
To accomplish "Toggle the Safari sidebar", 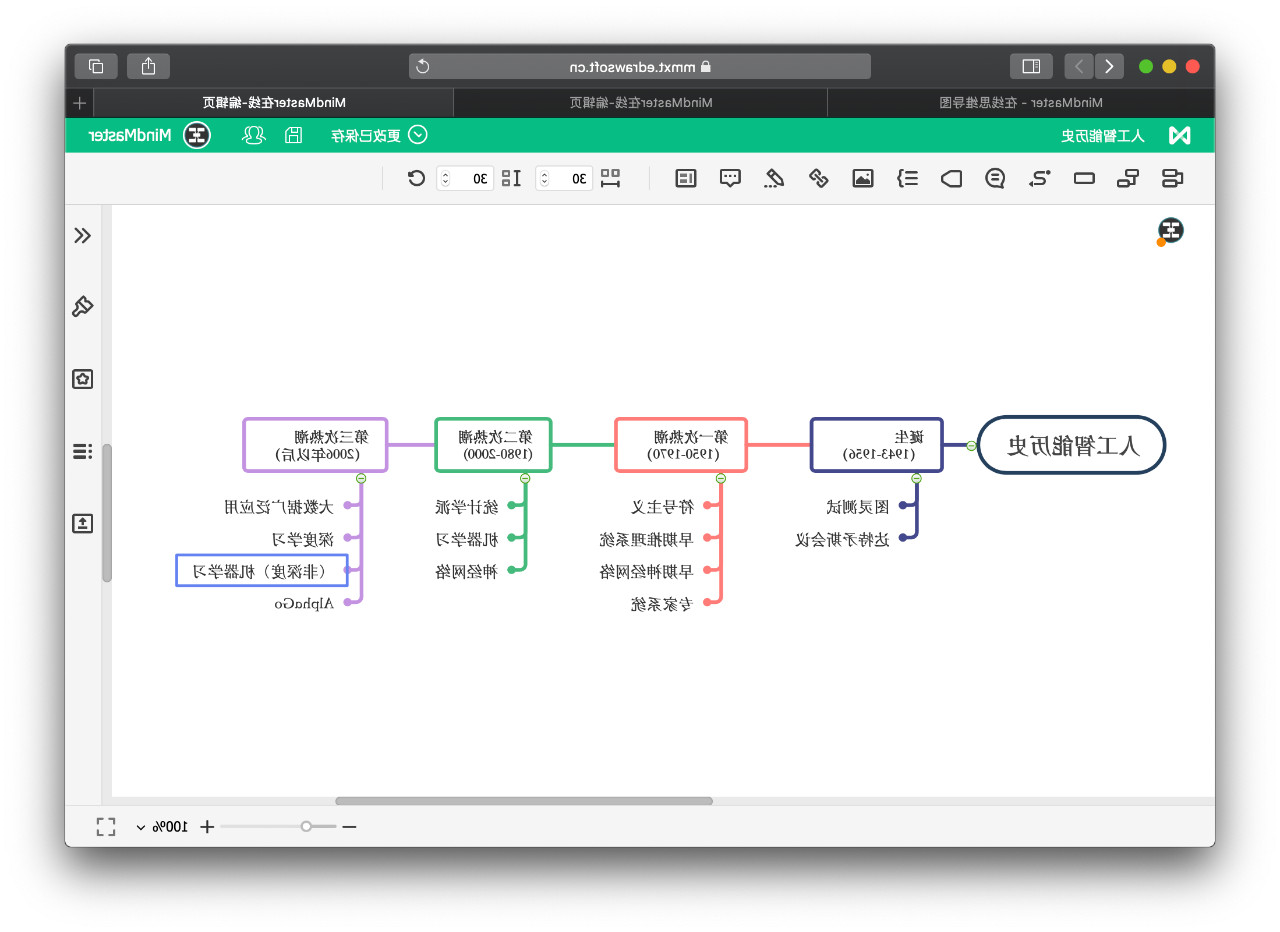I will tap(1031, 66).
